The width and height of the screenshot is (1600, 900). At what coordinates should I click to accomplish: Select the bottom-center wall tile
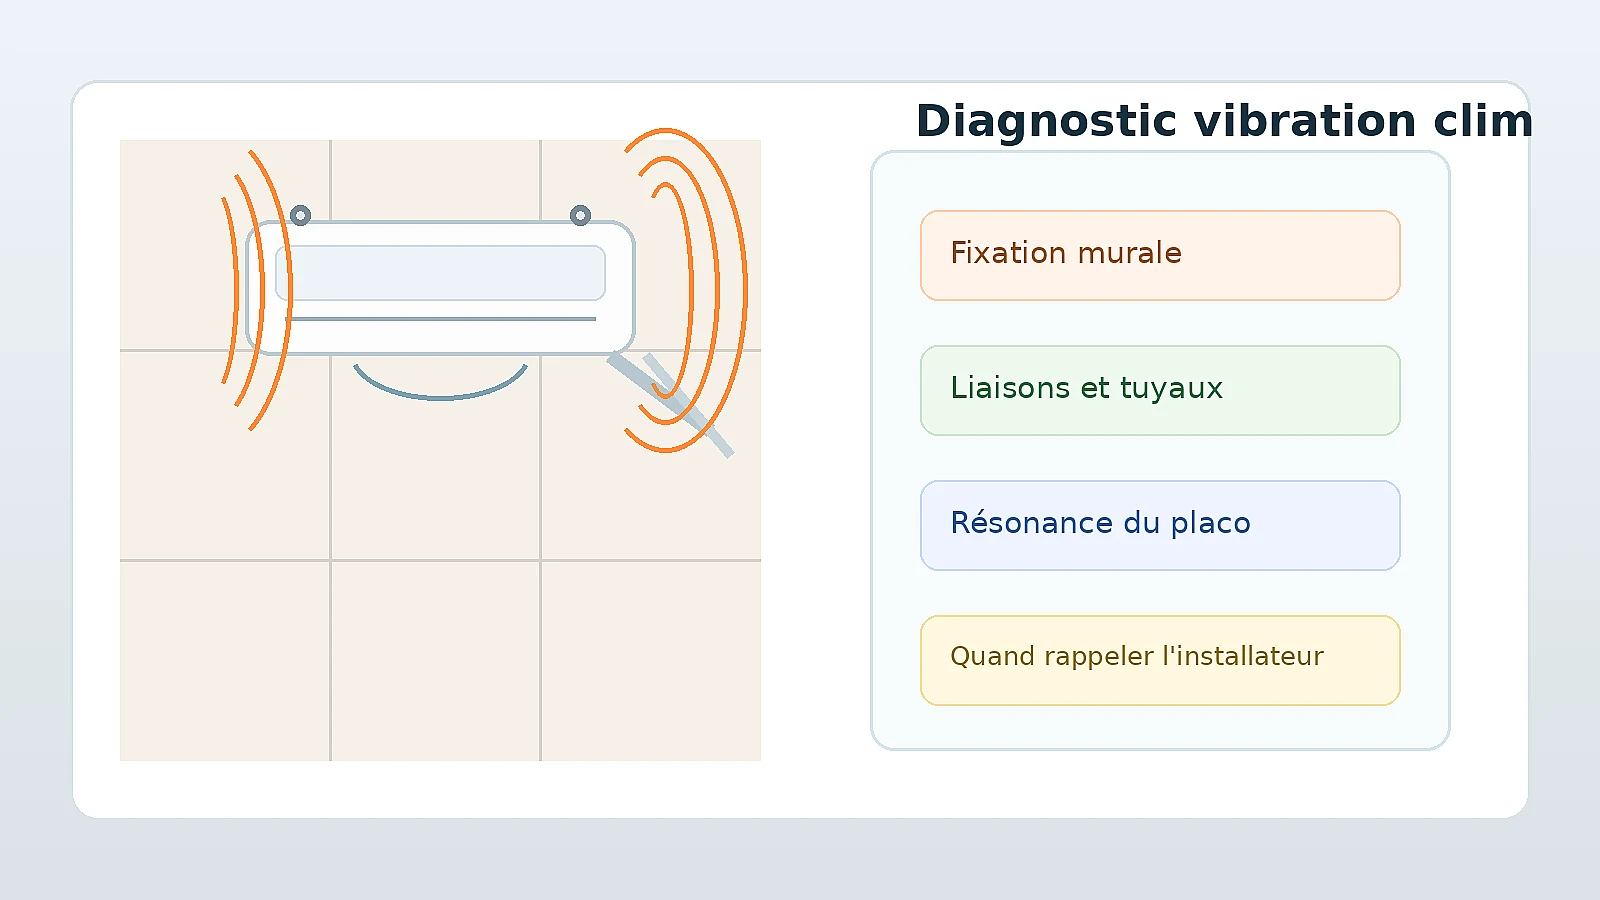coord(435,660)
